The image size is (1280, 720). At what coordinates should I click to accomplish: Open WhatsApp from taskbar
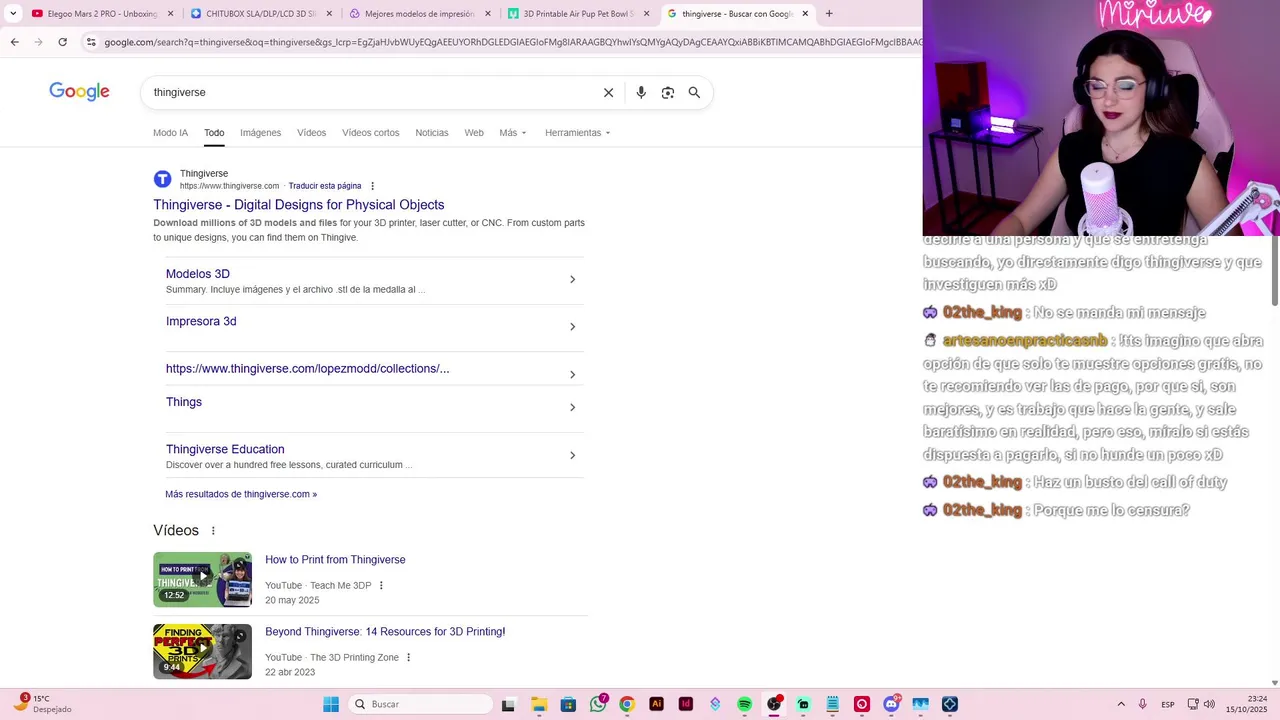pyautogui.click(x=598, y=704)
